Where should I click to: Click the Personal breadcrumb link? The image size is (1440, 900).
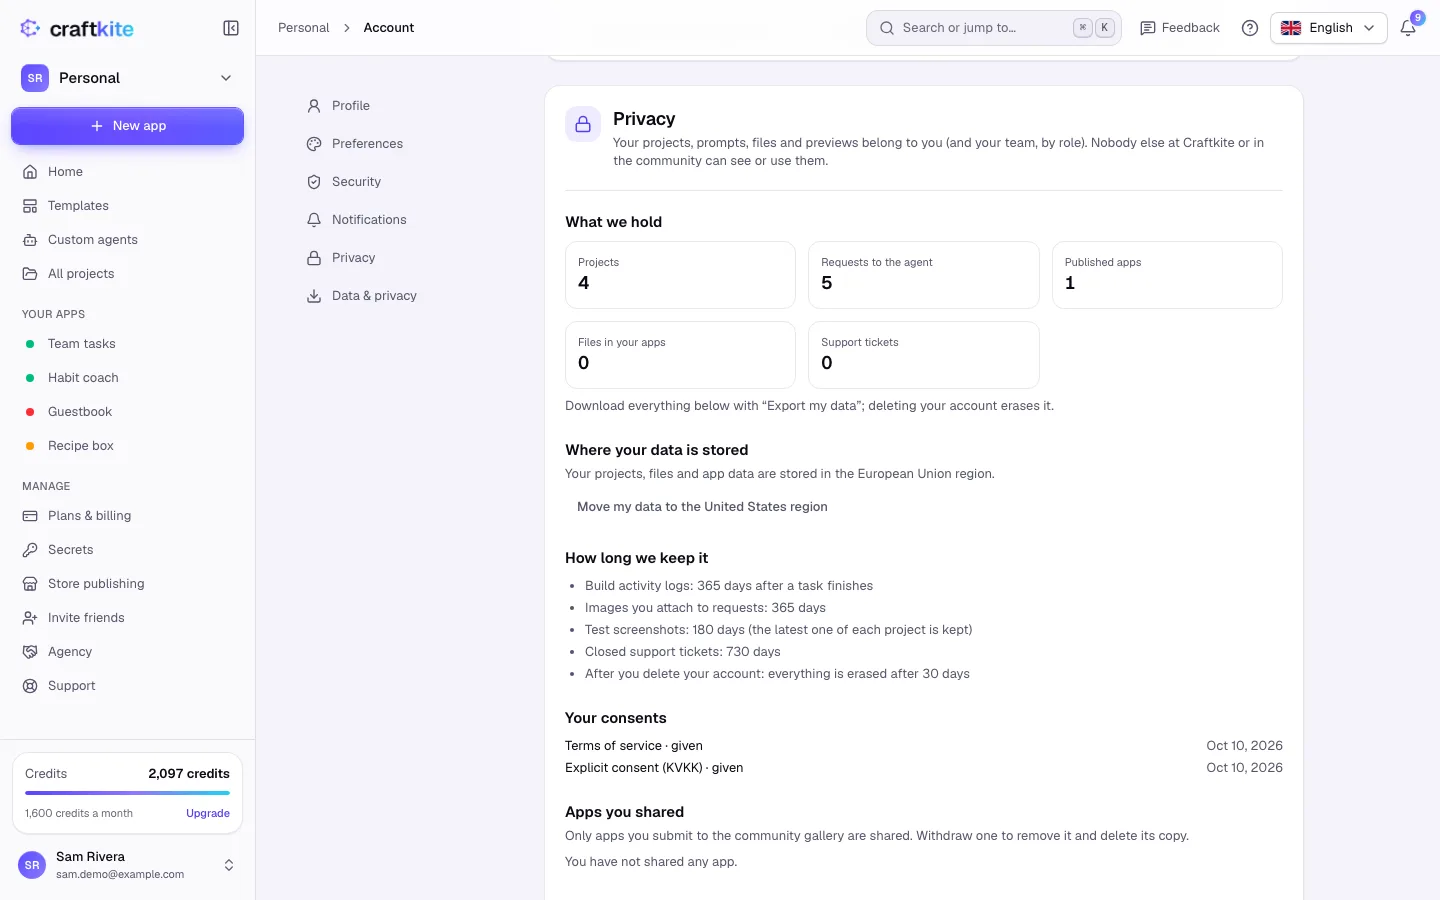pos(303,28)
